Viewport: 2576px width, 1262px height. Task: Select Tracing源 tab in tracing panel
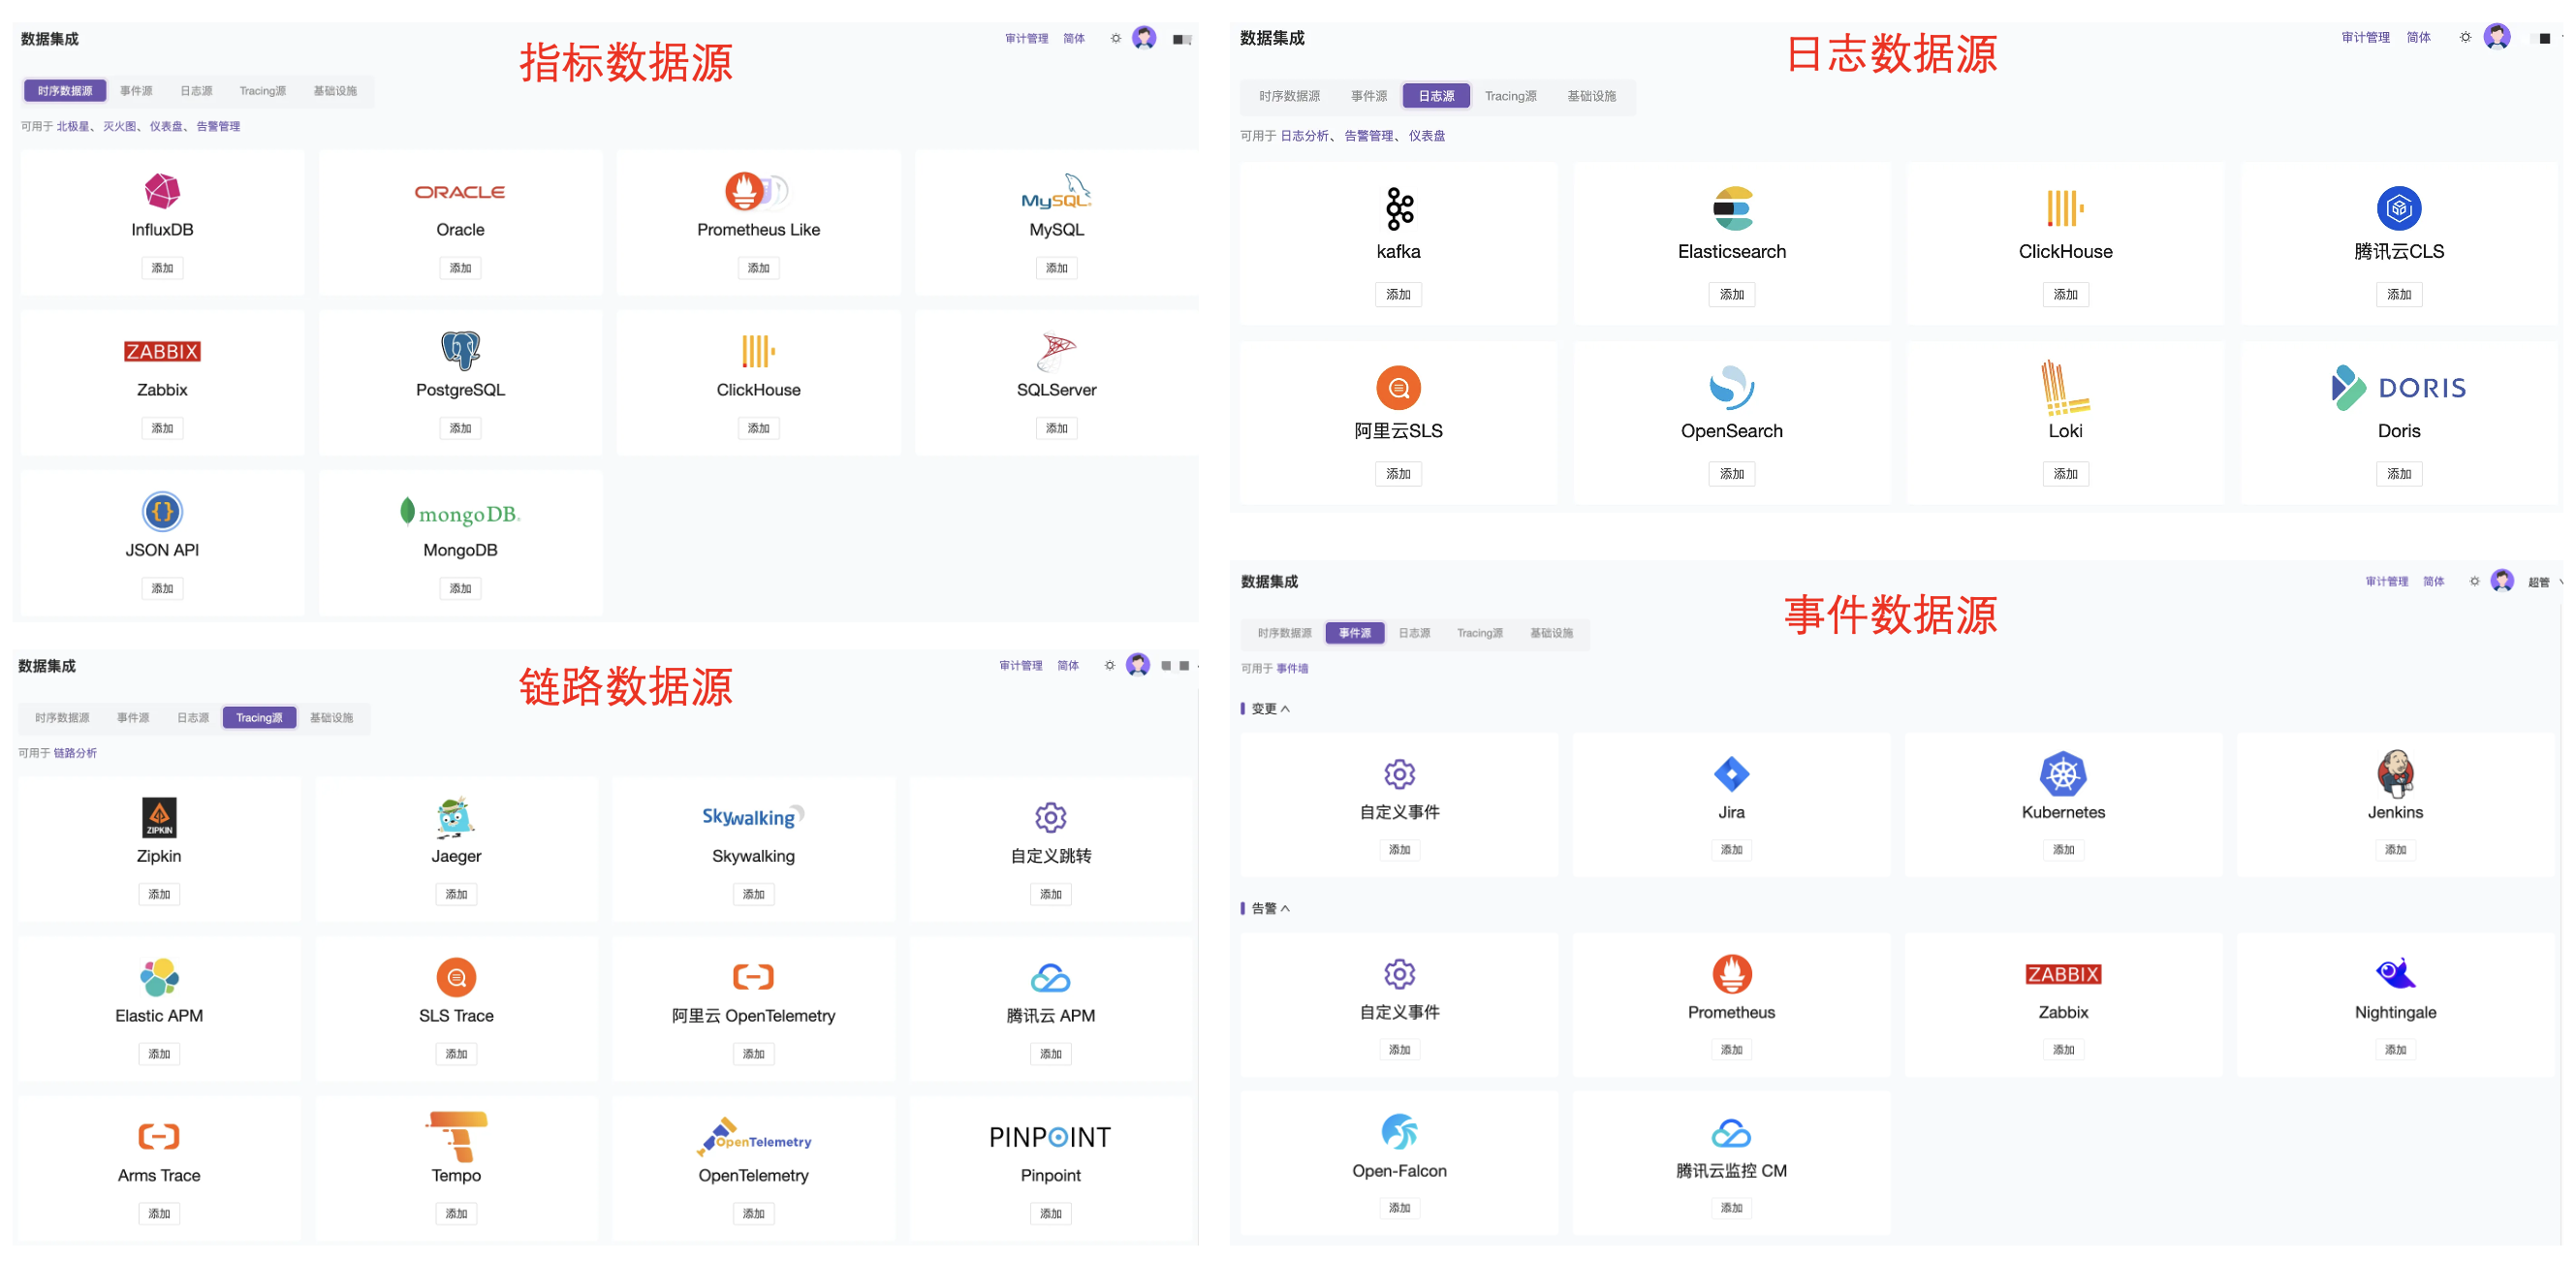click(259, 717)
